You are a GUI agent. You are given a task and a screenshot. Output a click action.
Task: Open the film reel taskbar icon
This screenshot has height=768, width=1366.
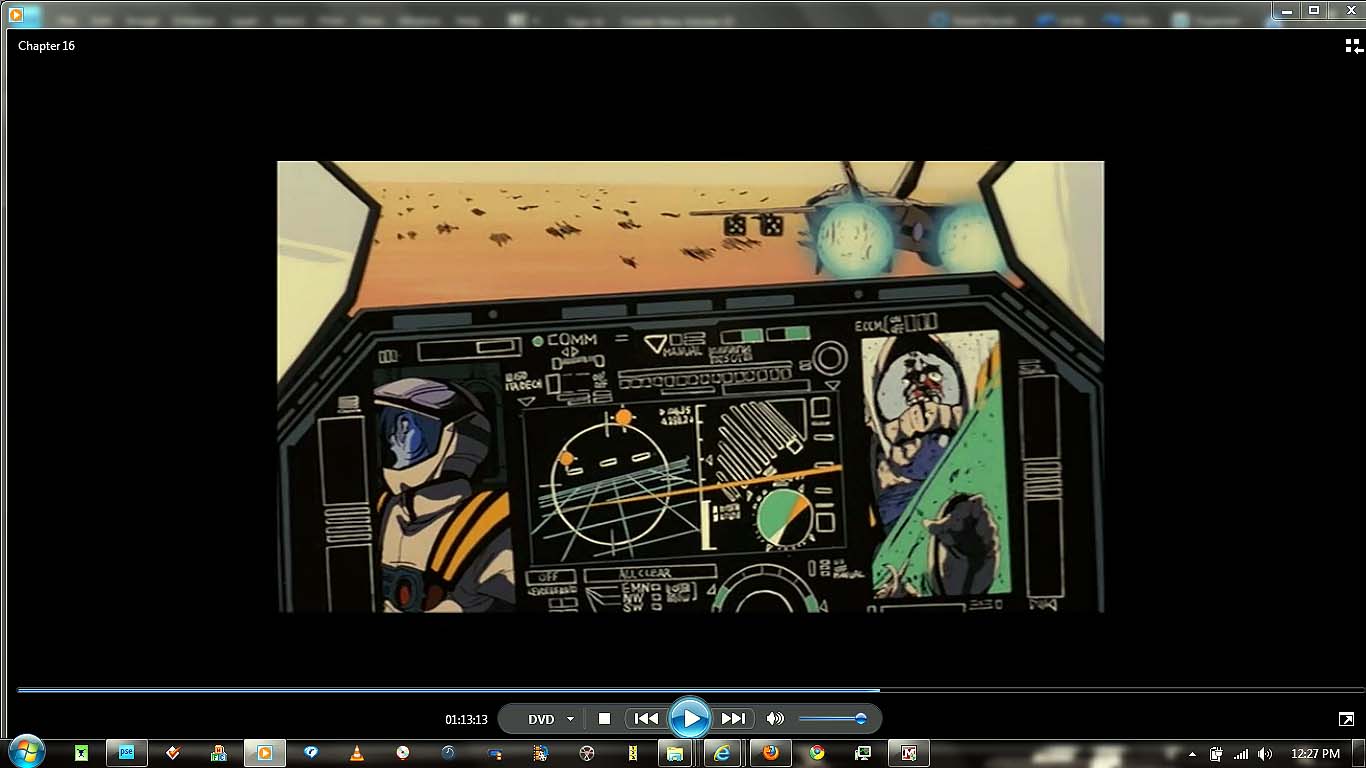click(587, 753)
